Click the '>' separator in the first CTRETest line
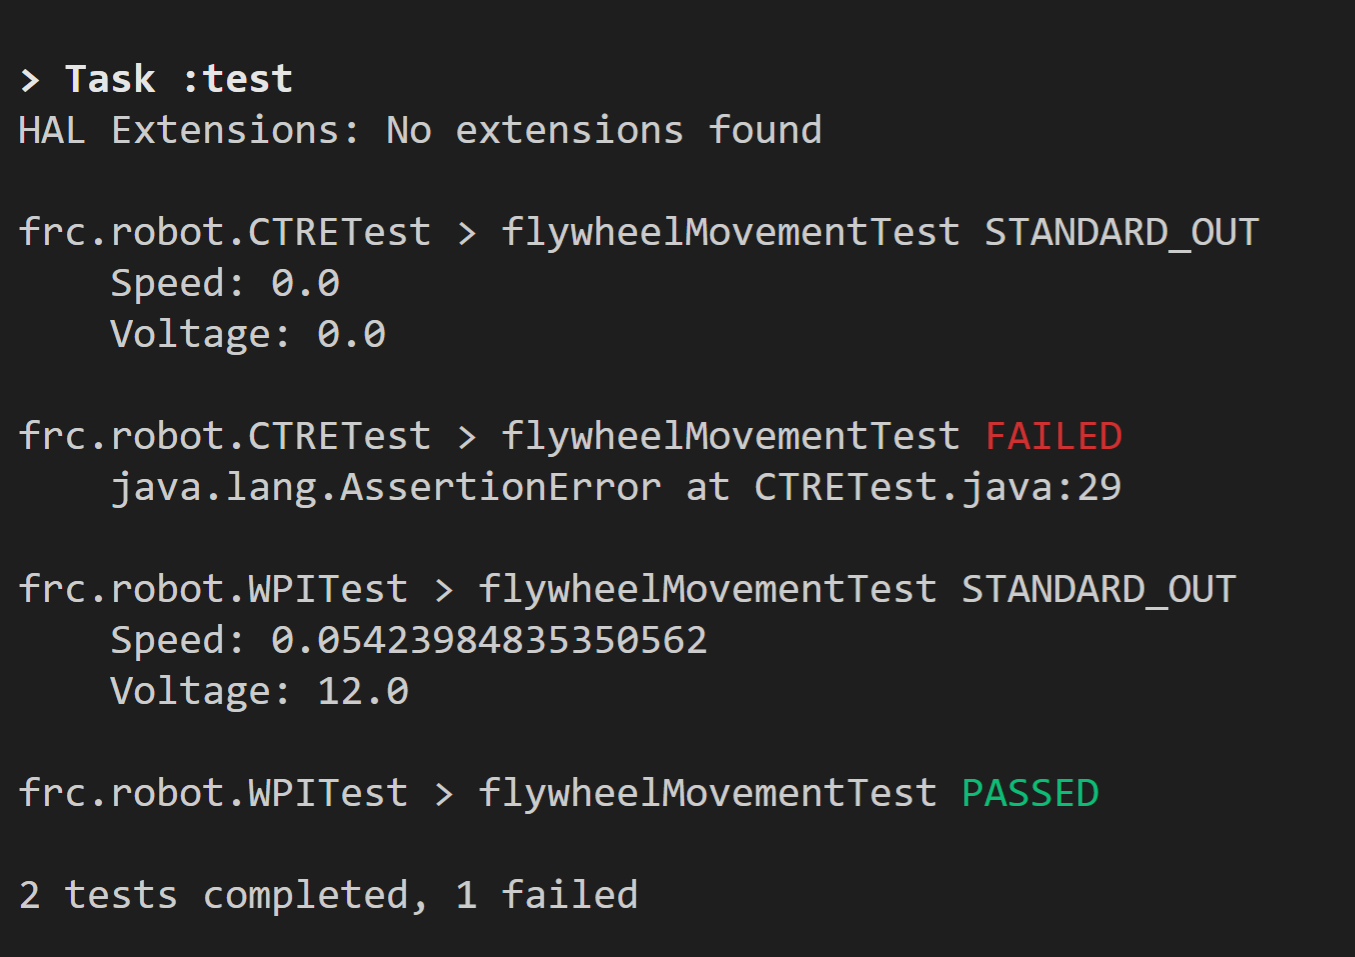The image size is (1355, 957). (x=466, y=233)
